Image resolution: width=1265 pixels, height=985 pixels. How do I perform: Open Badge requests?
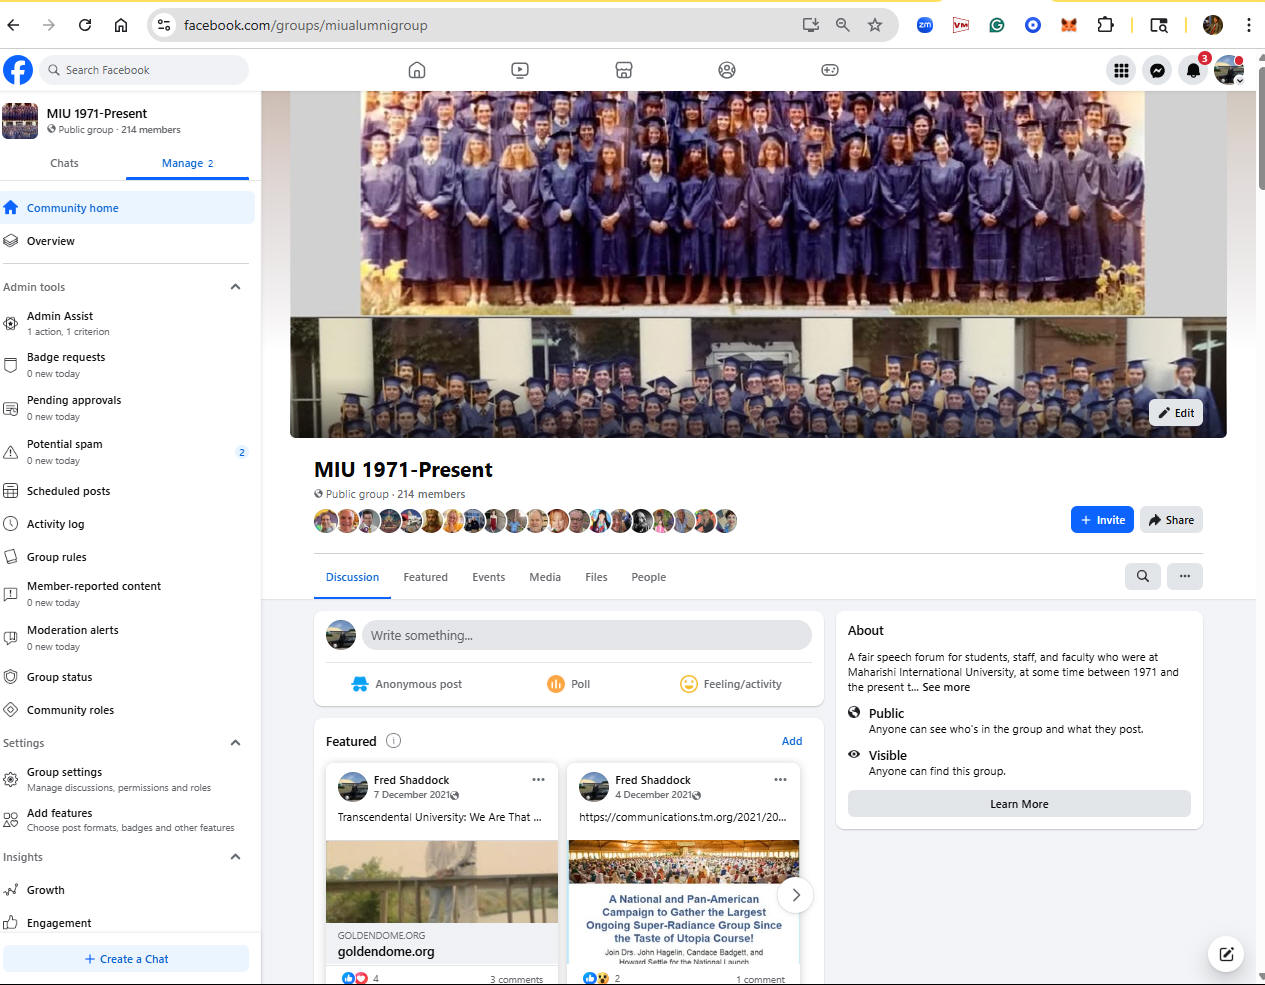coord(127,365)
